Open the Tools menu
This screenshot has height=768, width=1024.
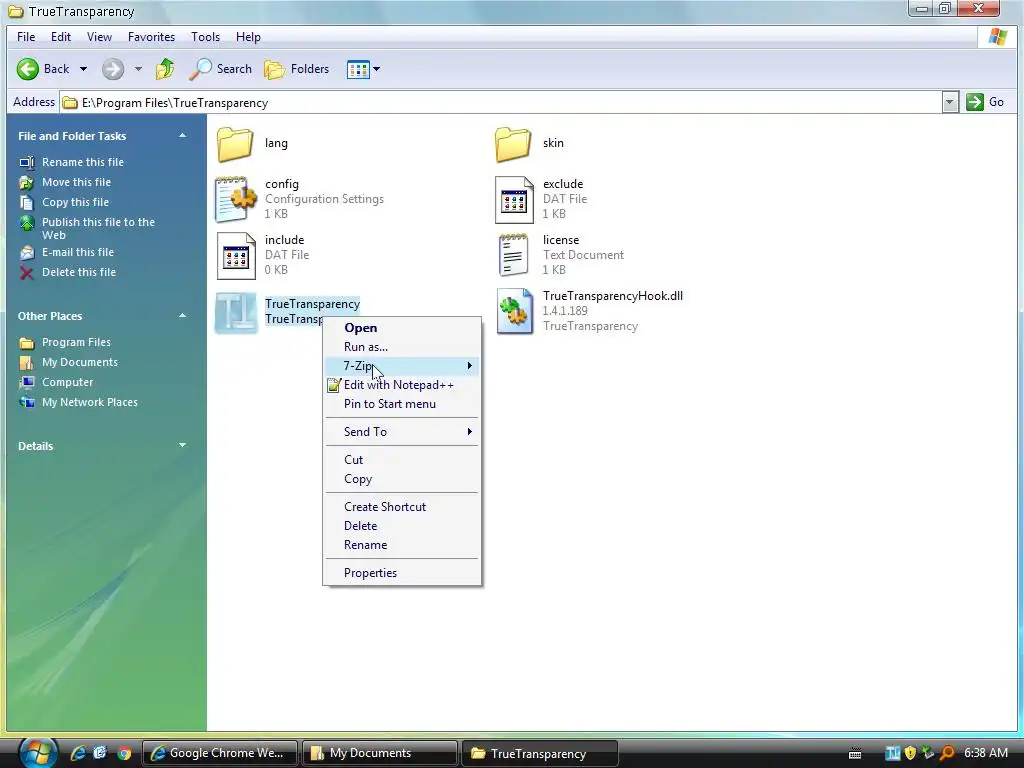(205, 37)
